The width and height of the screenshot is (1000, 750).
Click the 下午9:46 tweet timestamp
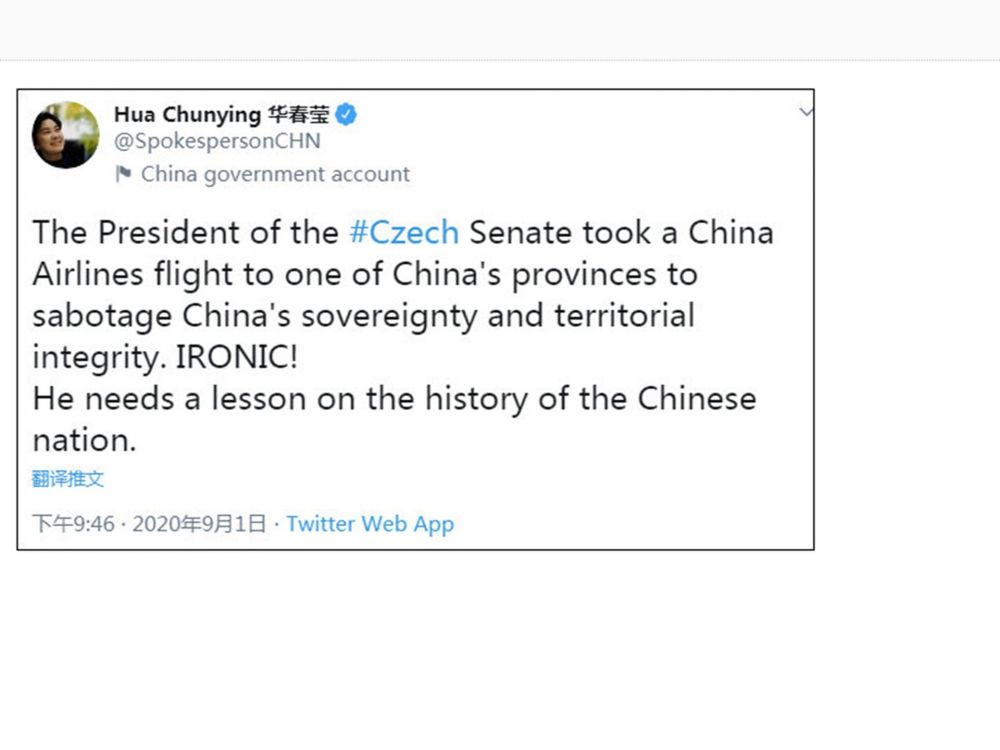73,524
